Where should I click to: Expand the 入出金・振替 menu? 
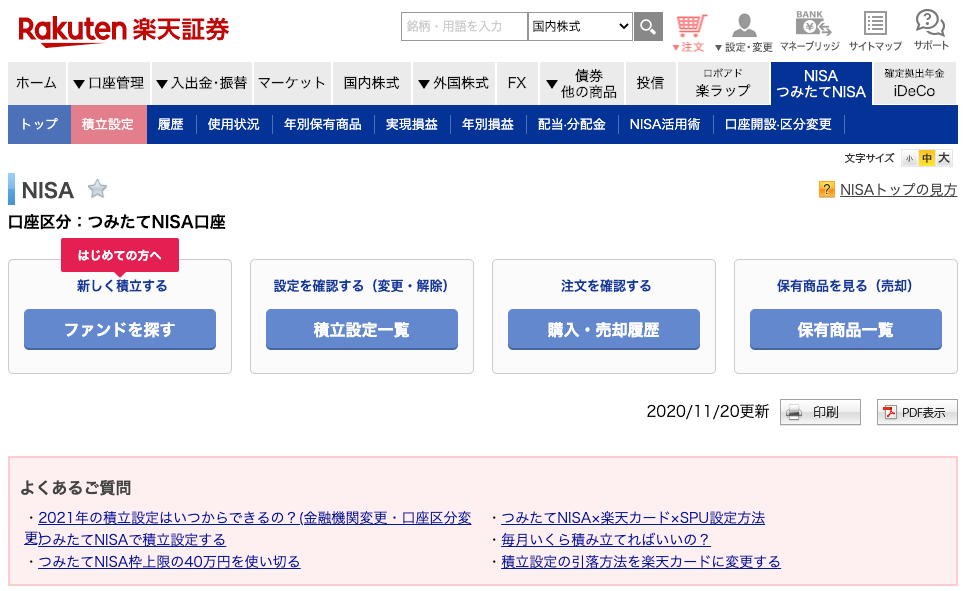coord(202,83)
